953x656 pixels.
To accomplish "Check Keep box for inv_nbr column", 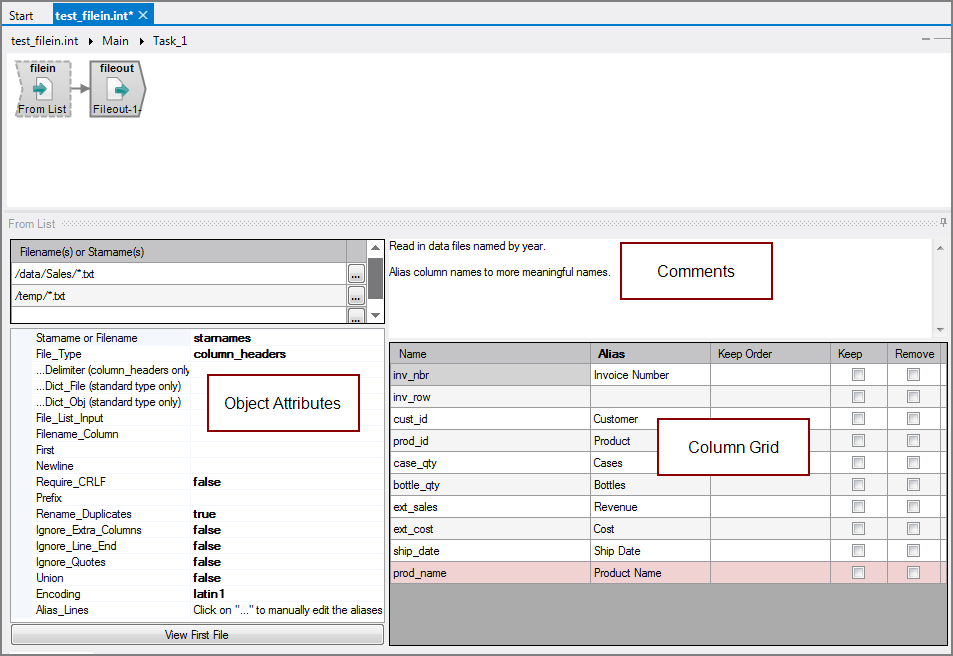I will tap(857, 375).
